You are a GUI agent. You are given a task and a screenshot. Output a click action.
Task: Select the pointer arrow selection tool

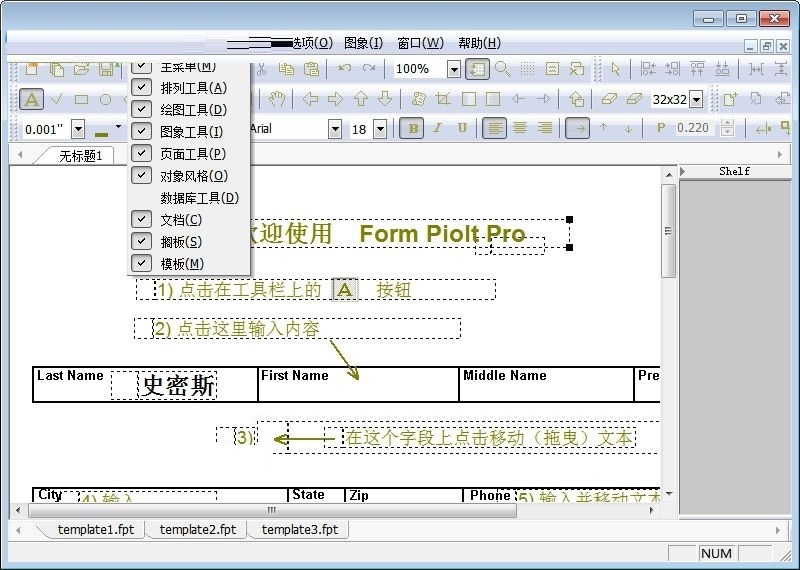pos(615,69)
